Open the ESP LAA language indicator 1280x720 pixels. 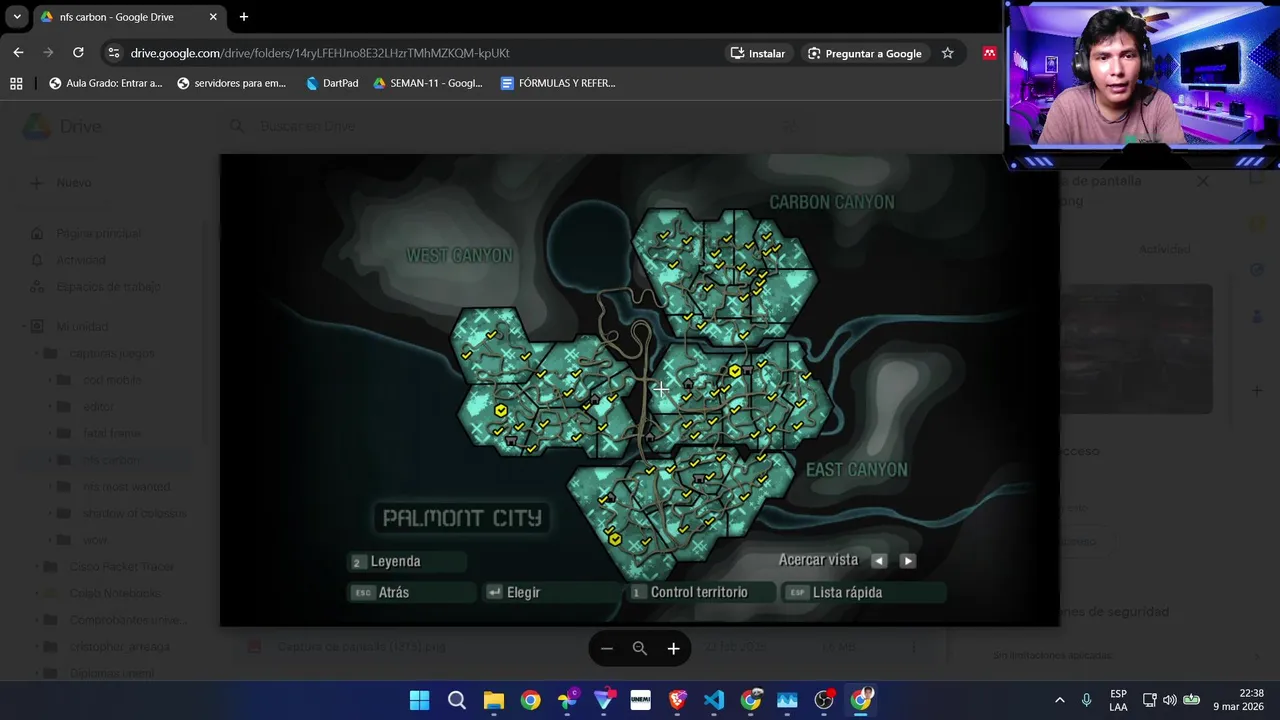coord(1118,700)
